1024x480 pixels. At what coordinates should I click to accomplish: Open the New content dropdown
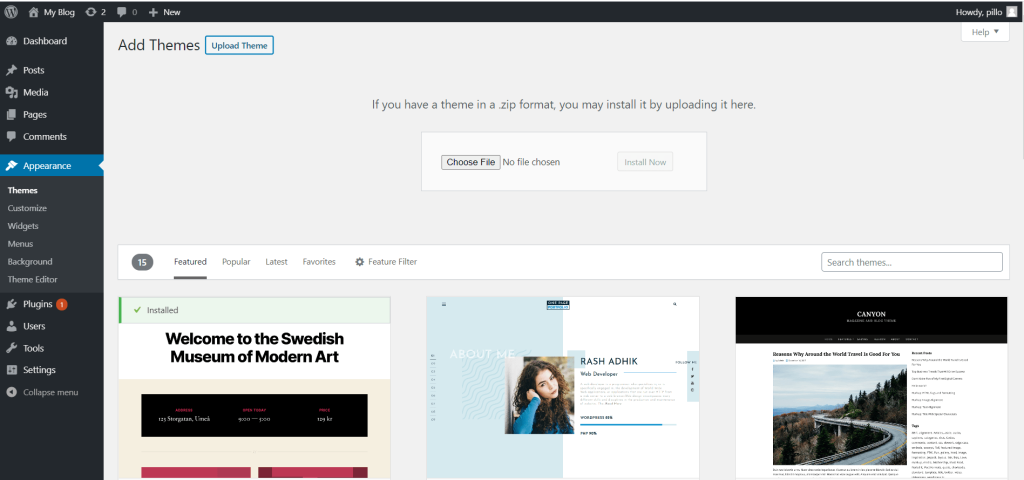[x=165, y=12]
